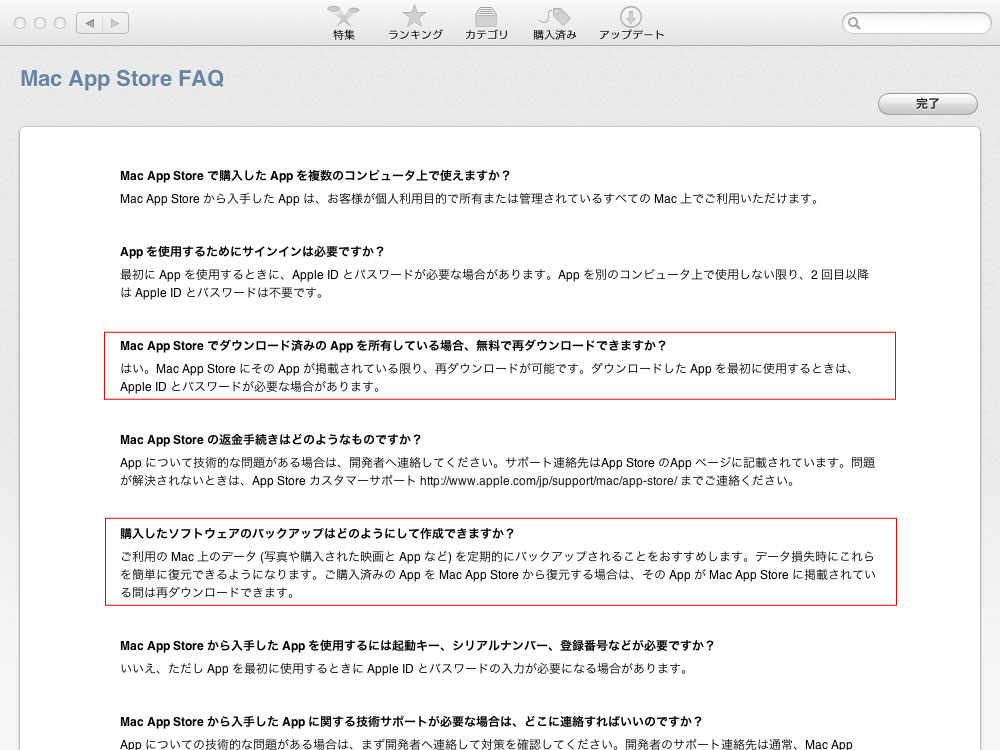Click the magnifier icon in search box
This screenshot has height=750, width=1000.
tap(855, 24)
